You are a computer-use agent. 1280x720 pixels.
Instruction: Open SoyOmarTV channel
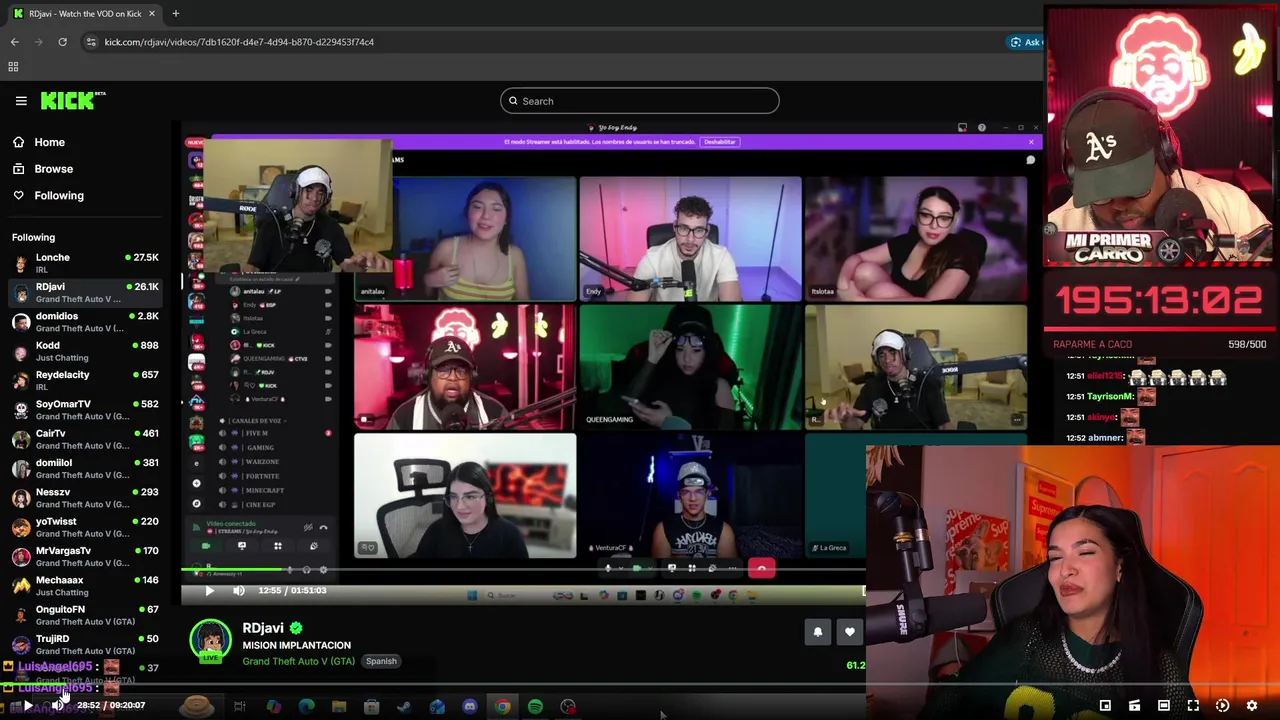click(85, 410)
